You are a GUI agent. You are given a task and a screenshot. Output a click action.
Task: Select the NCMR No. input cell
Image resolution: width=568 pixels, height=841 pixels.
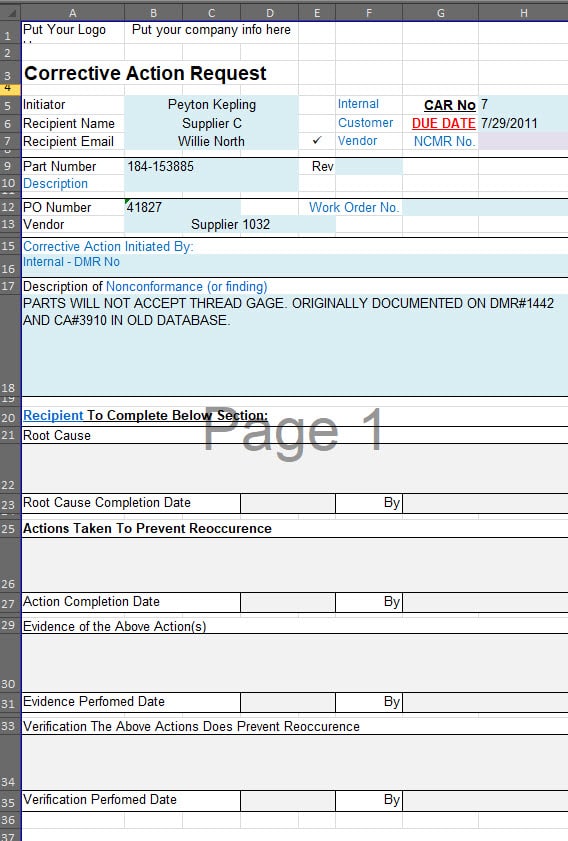pos(523,141)
